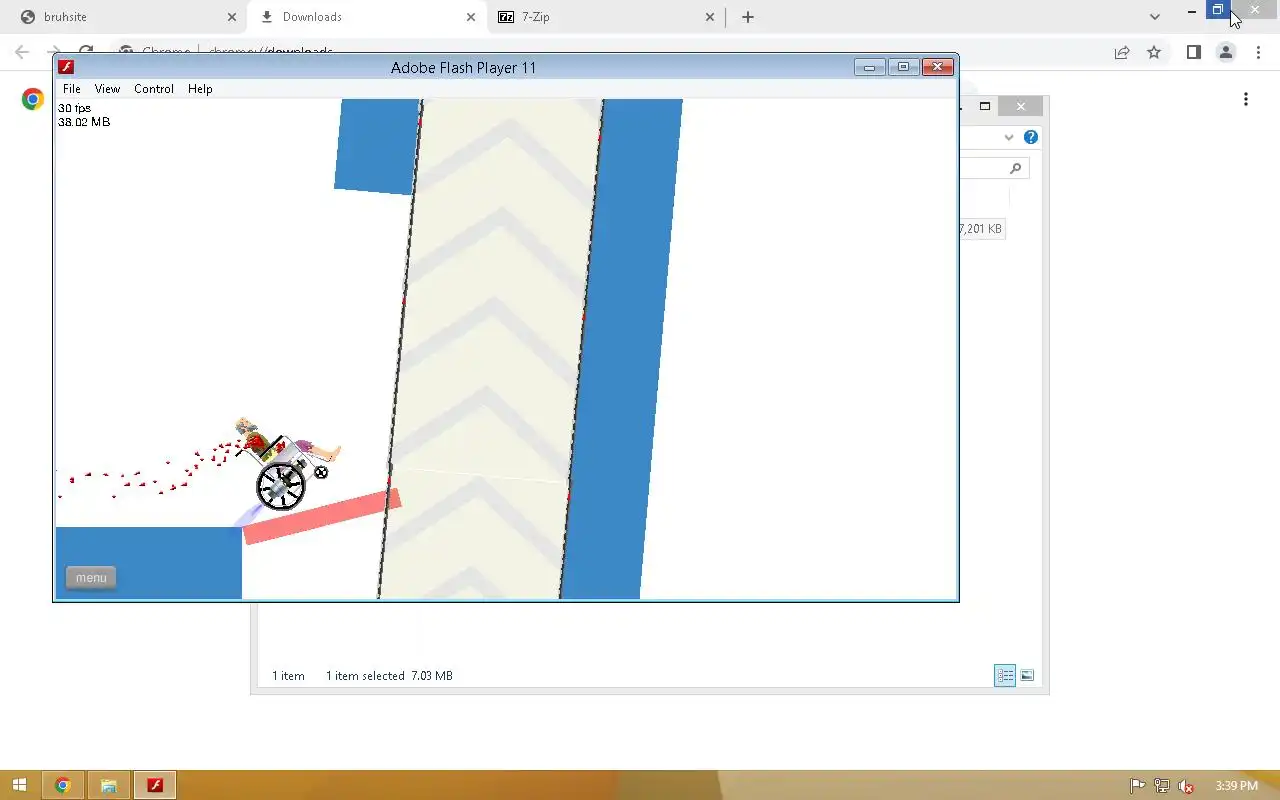Click the Flash Player title bar icon

[x=66, y=67]
